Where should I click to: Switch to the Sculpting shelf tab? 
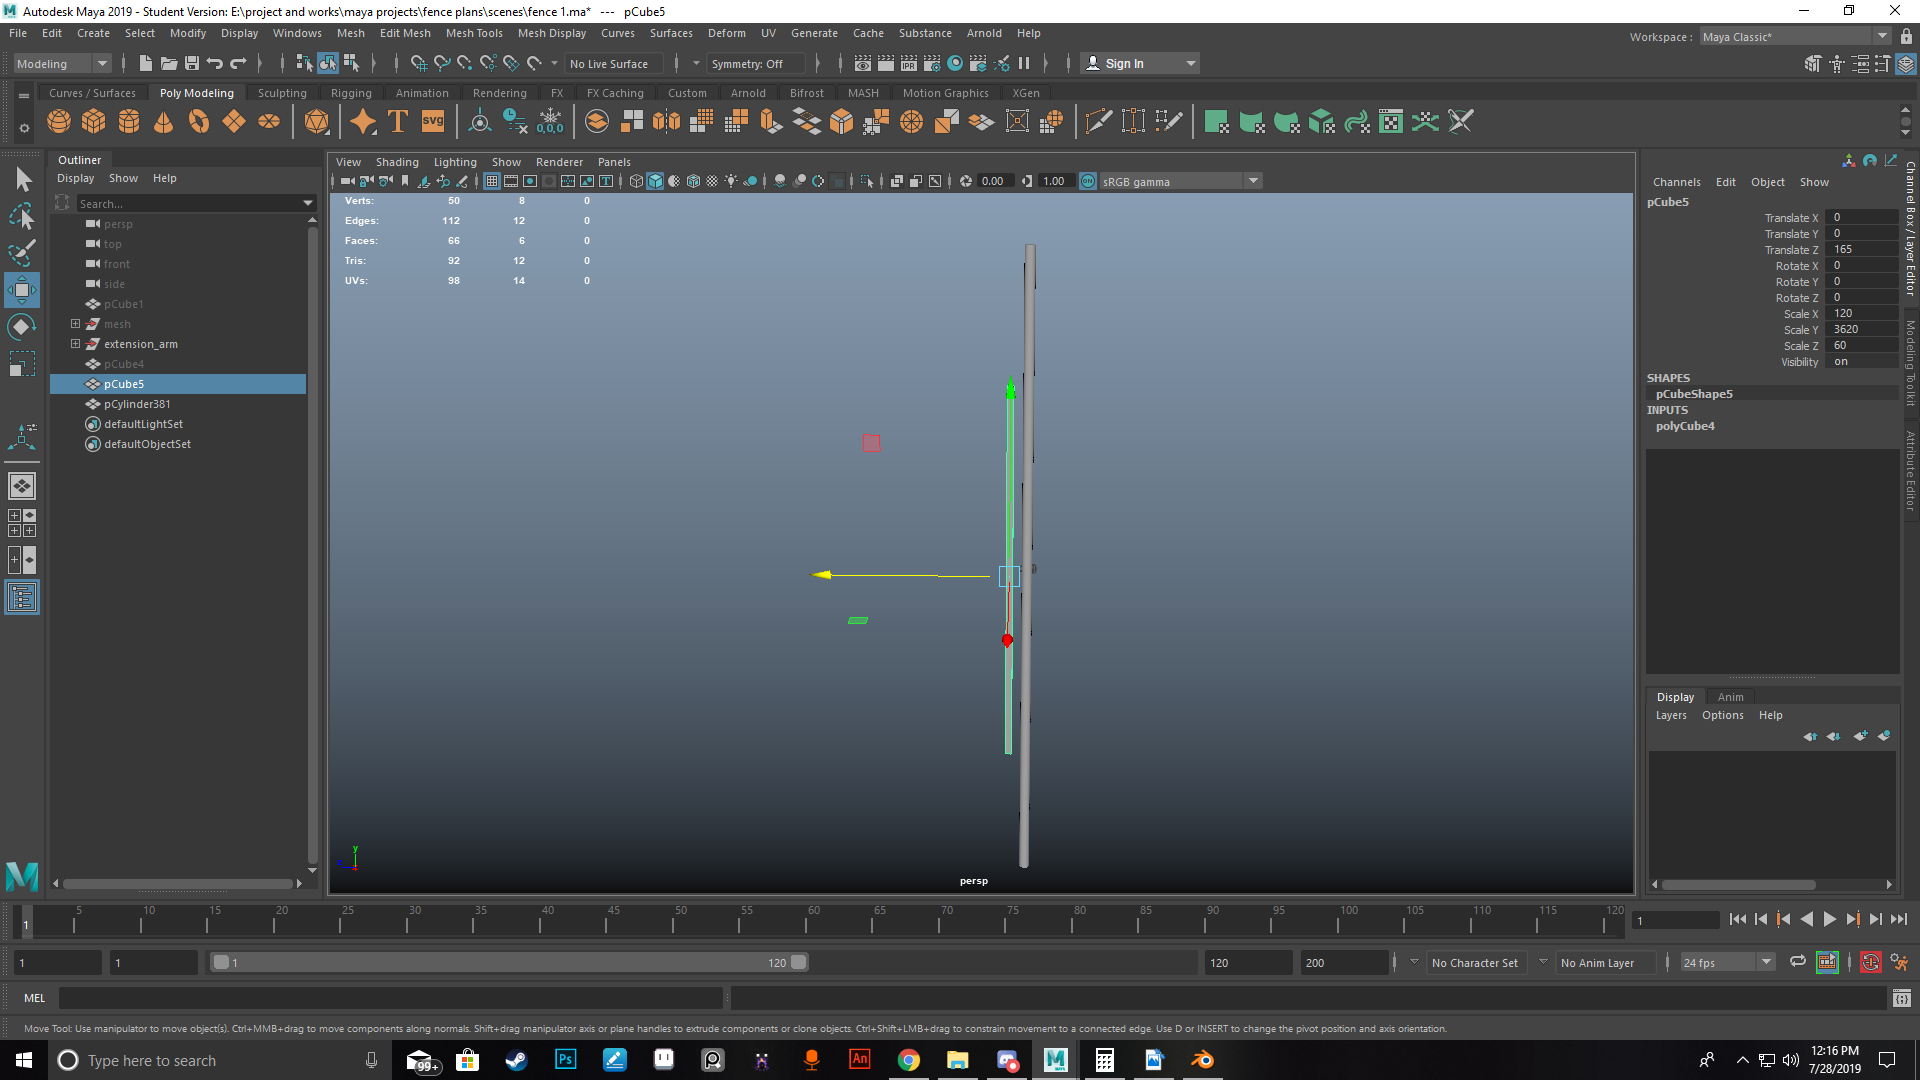click(282, 93)
